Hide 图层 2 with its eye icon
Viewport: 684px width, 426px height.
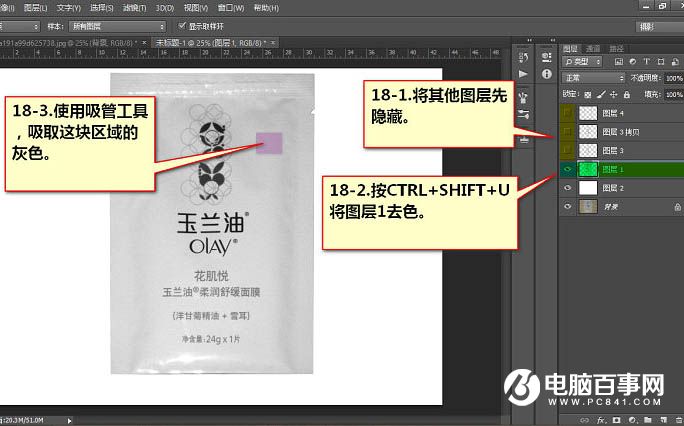pyautogui.click(x=567, y=188)
